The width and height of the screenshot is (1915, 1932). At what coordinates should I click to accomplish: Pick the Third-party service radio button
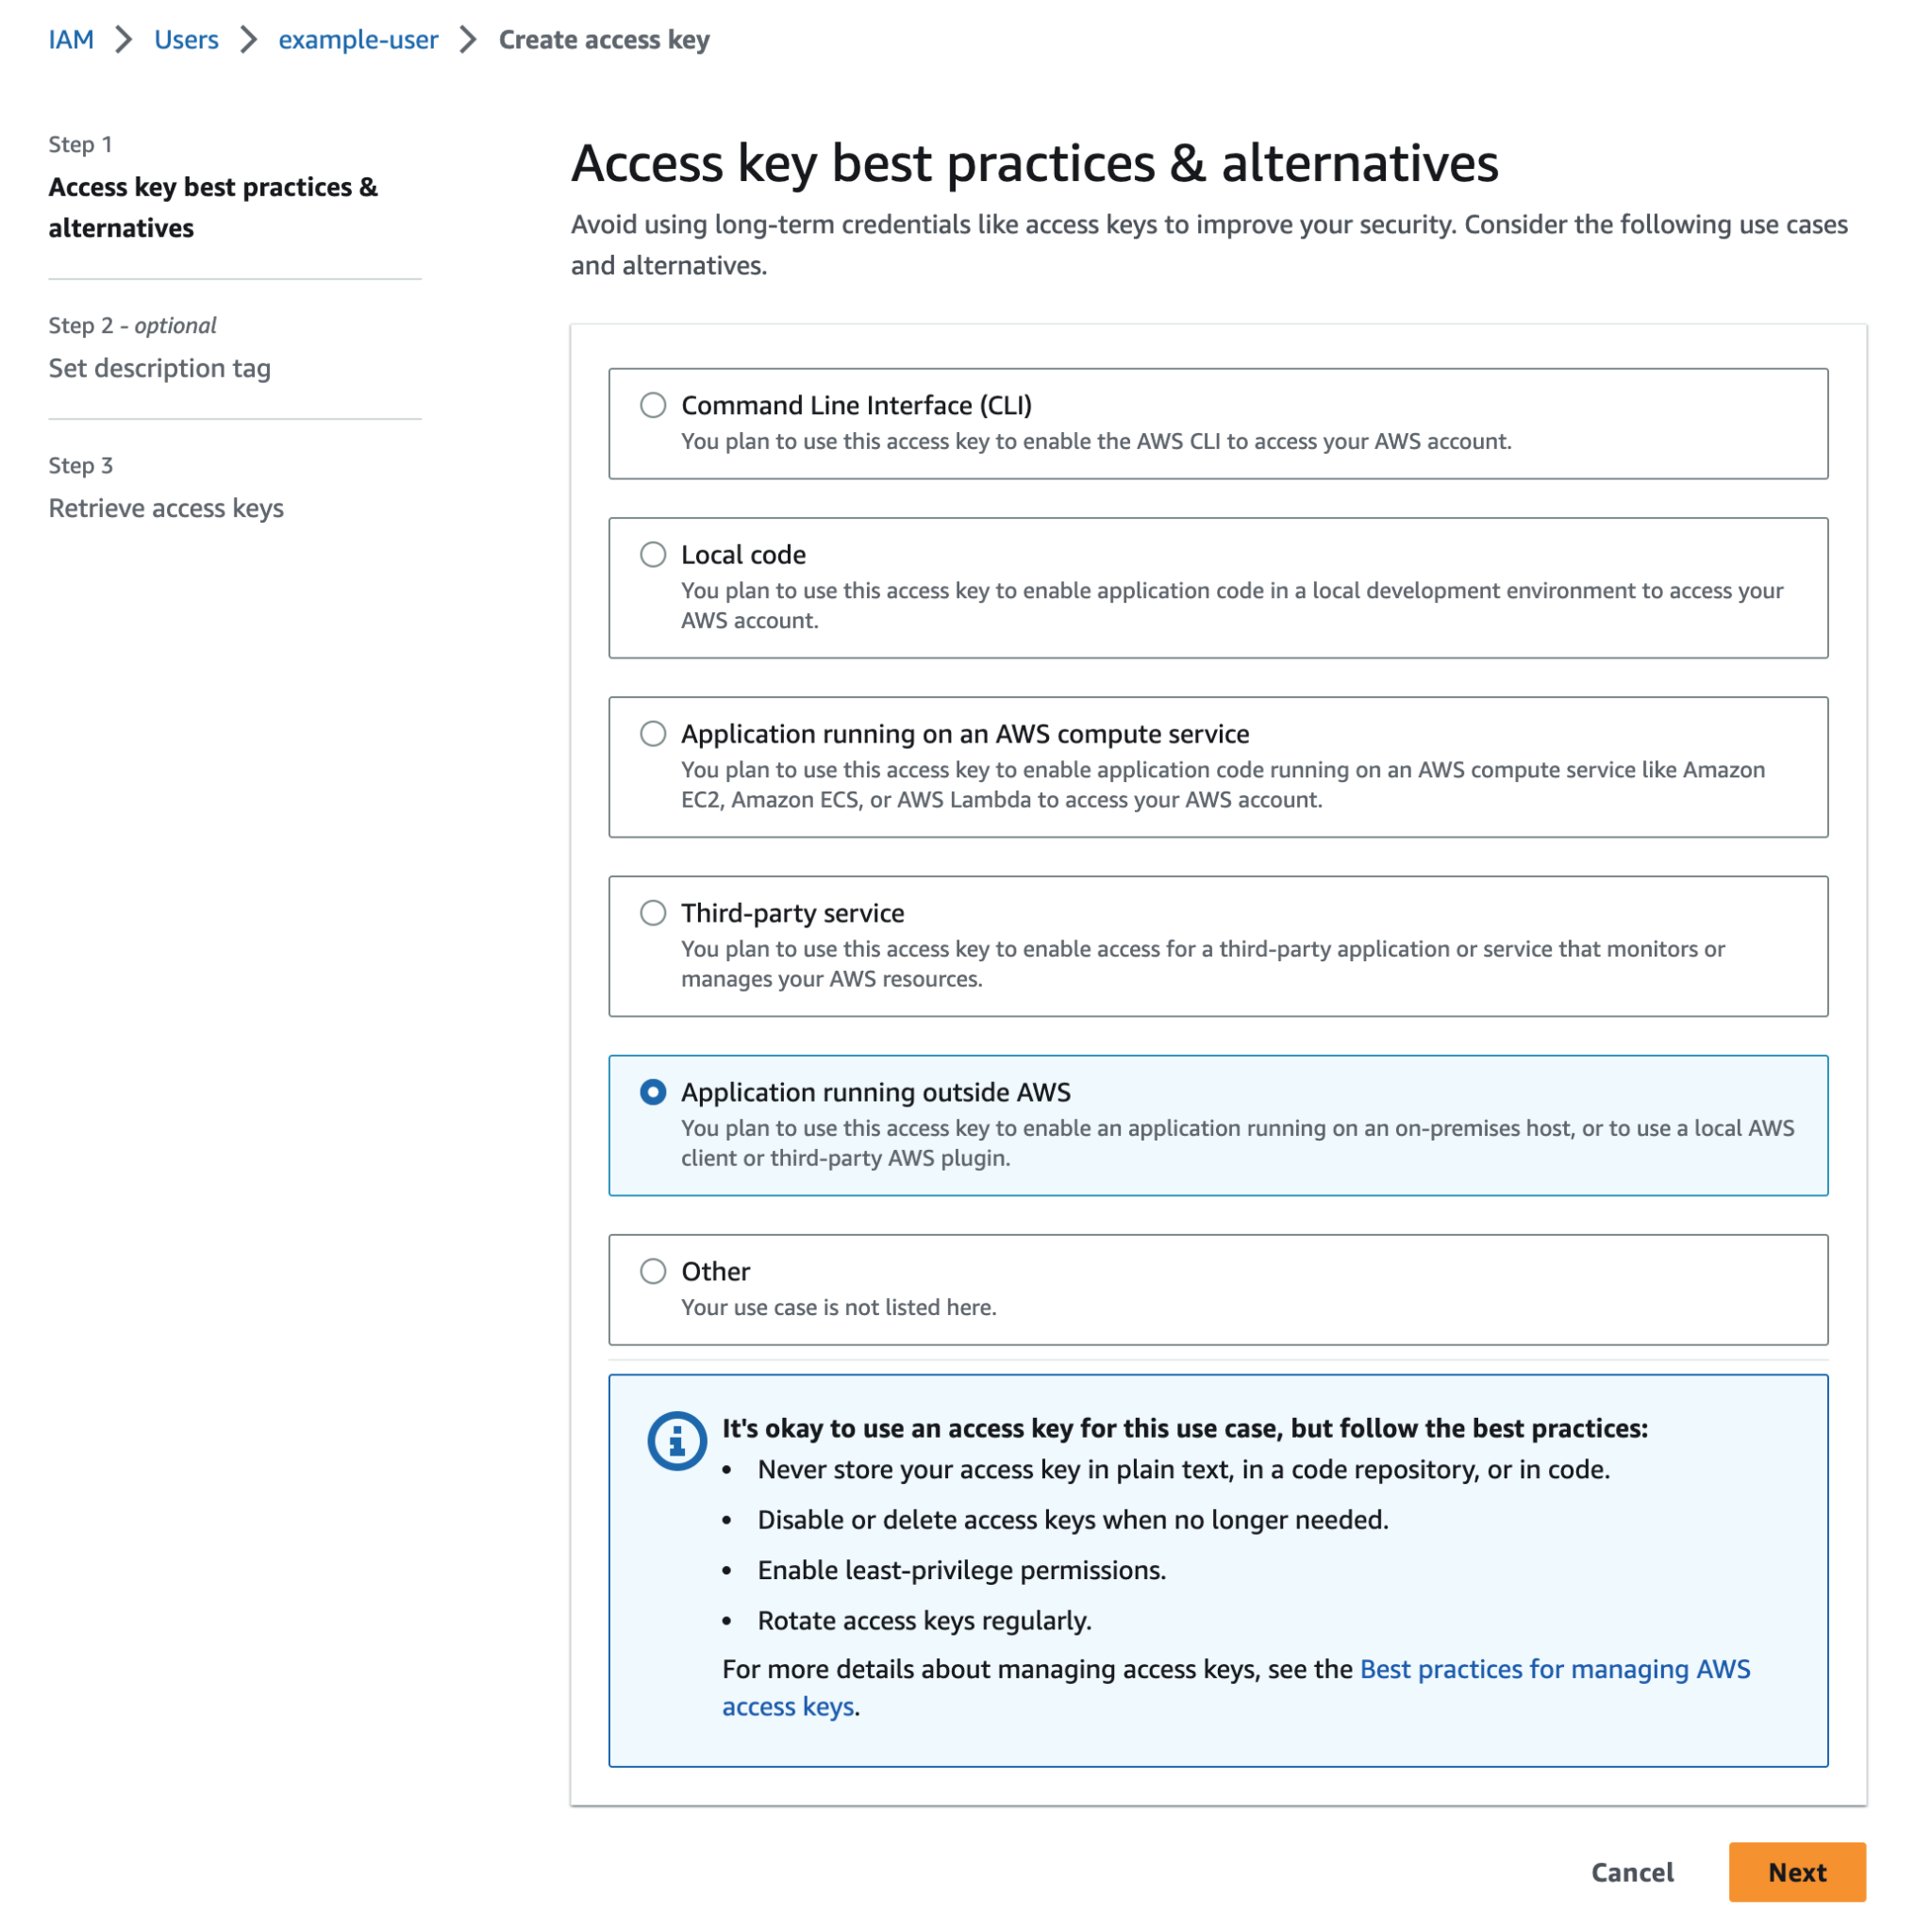(x=653, y=912)
